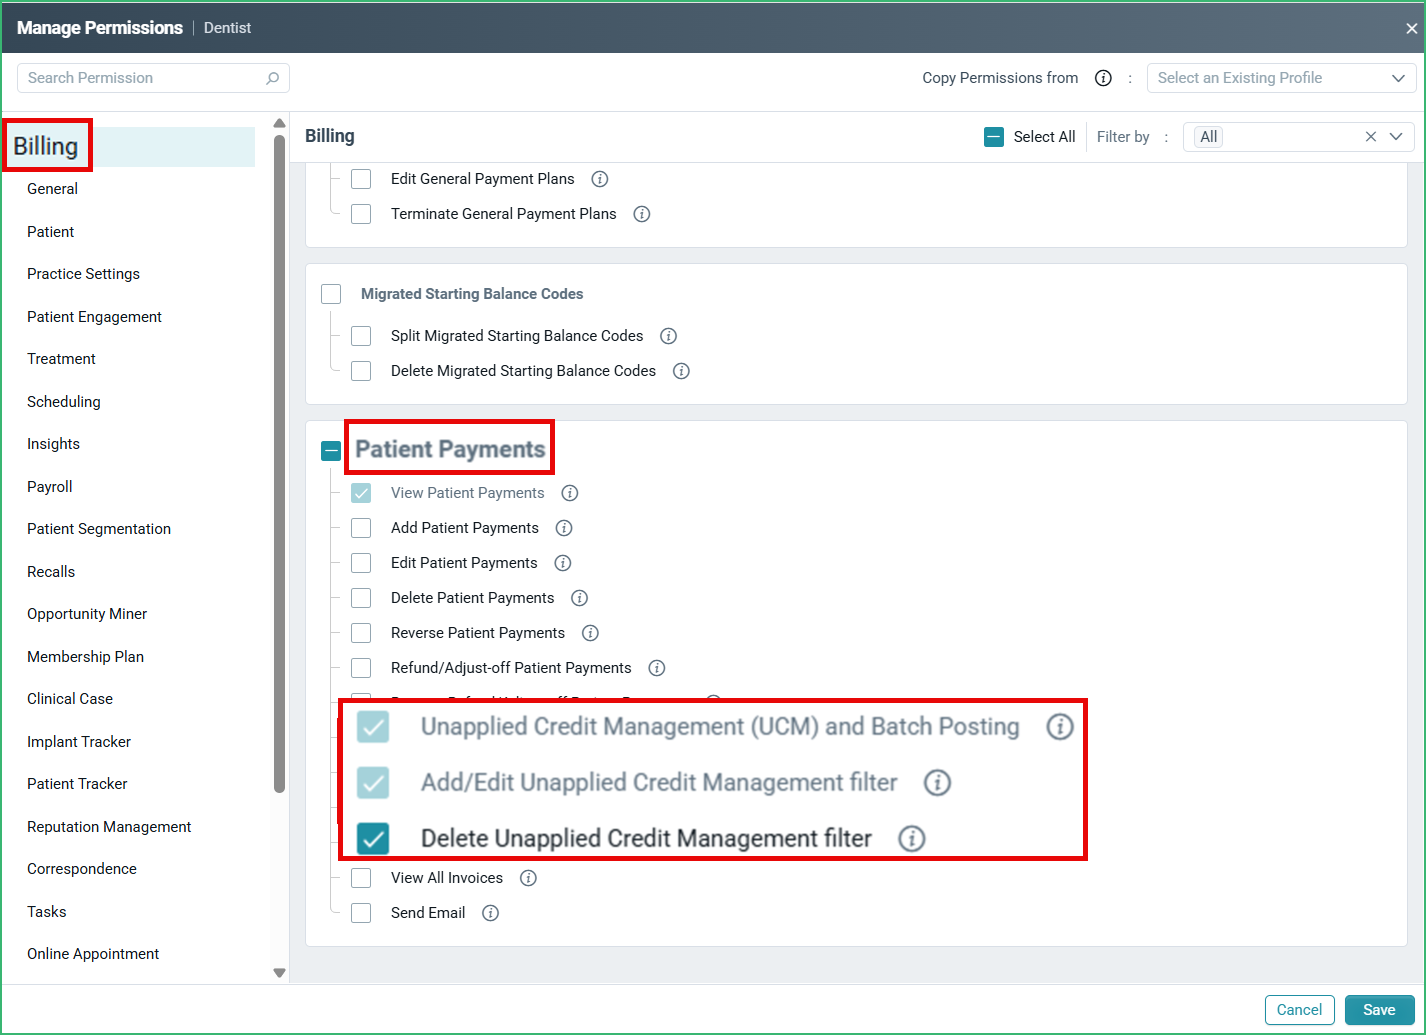The height and width of the screenshot is (1035, 1426).
Task: Open info tooltip for Add Patient Payments
Action: tap(564, 528)
